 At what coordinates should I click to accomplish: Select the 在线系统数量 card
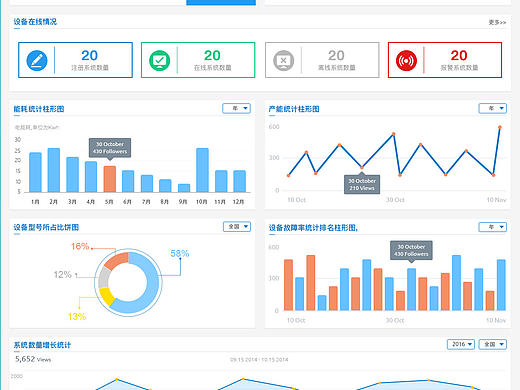[198, 60]
